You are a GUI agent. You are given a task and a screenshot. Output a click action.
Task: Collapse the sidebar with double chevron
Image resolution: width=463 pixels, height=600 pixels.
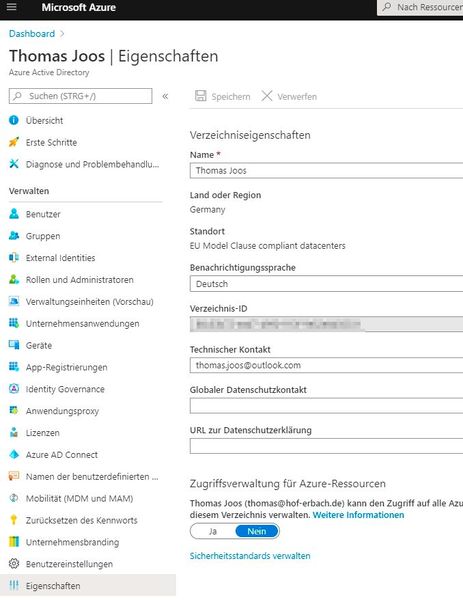point(165,96)
